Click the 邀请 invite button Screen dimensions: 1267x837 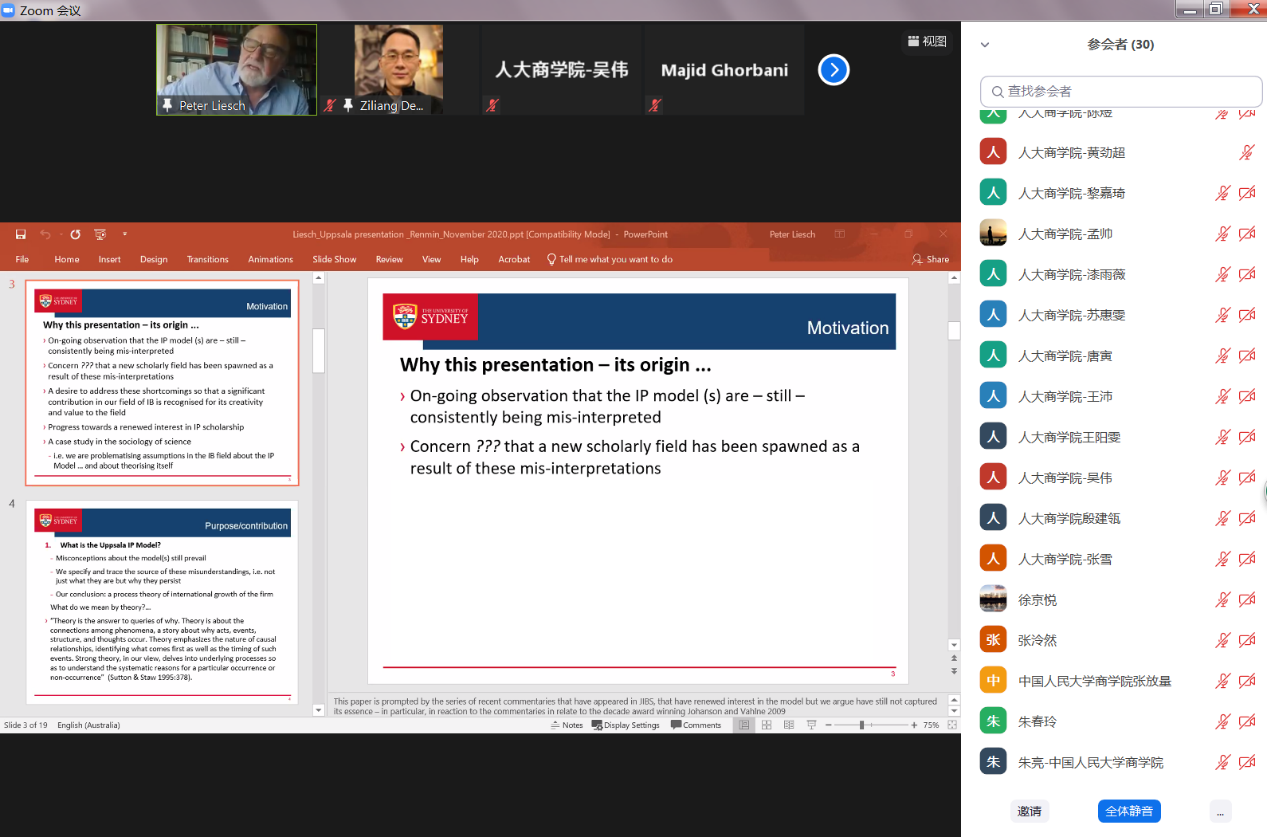pyautogui.click(x=1029, y=811)
